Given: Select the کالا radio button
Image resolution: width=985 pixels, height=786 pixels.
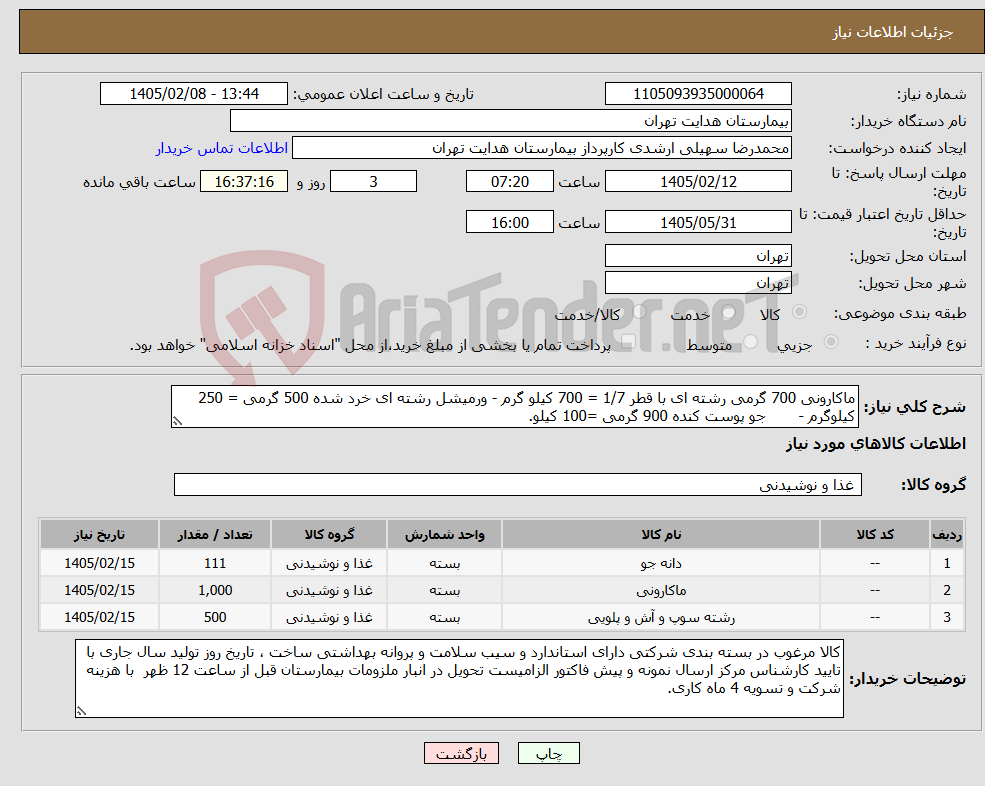Looking at the screenshot, I should click(800, 312).
